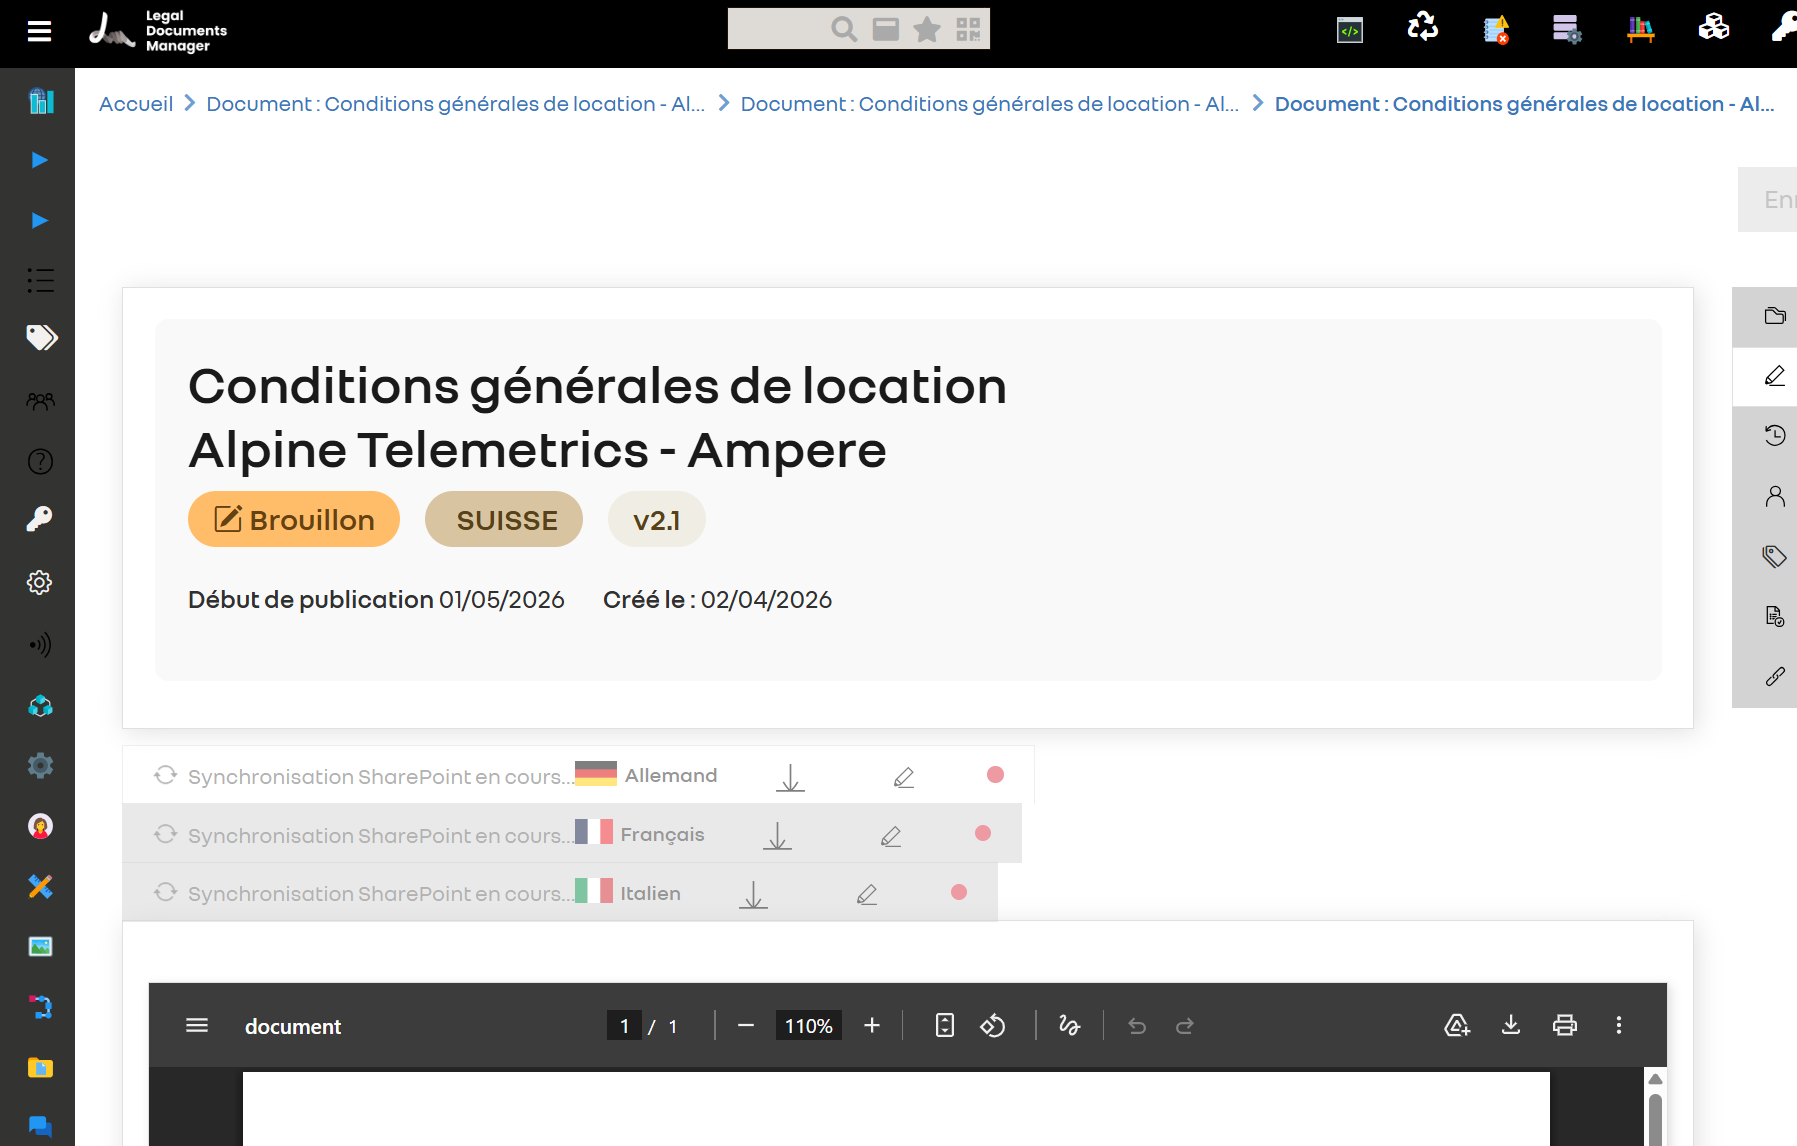Click the favorites star icon

(927, 29)
